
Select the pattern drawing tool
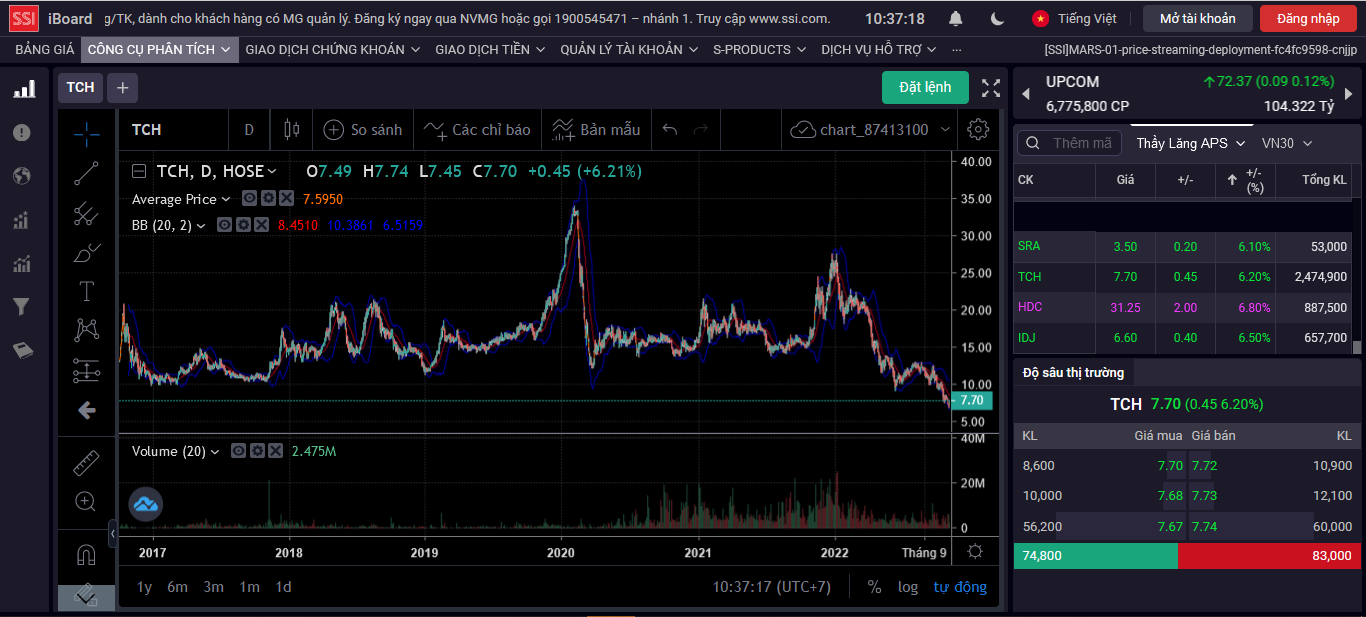pyautogui.click(x=87, y=330)
